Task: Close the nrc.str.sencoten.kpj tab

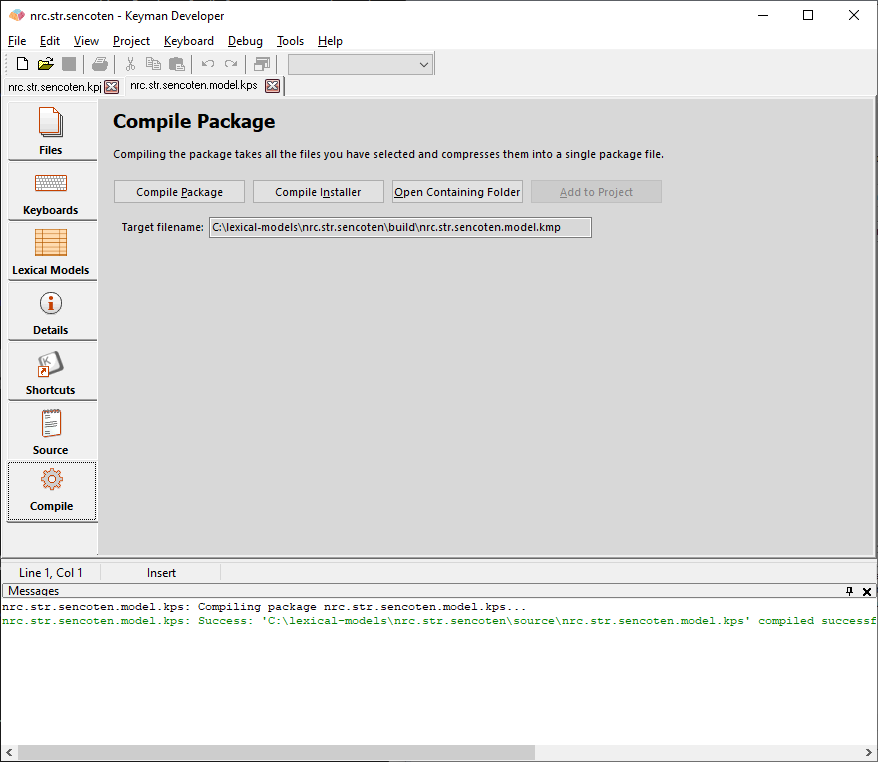Action: (x=111, y=87)
